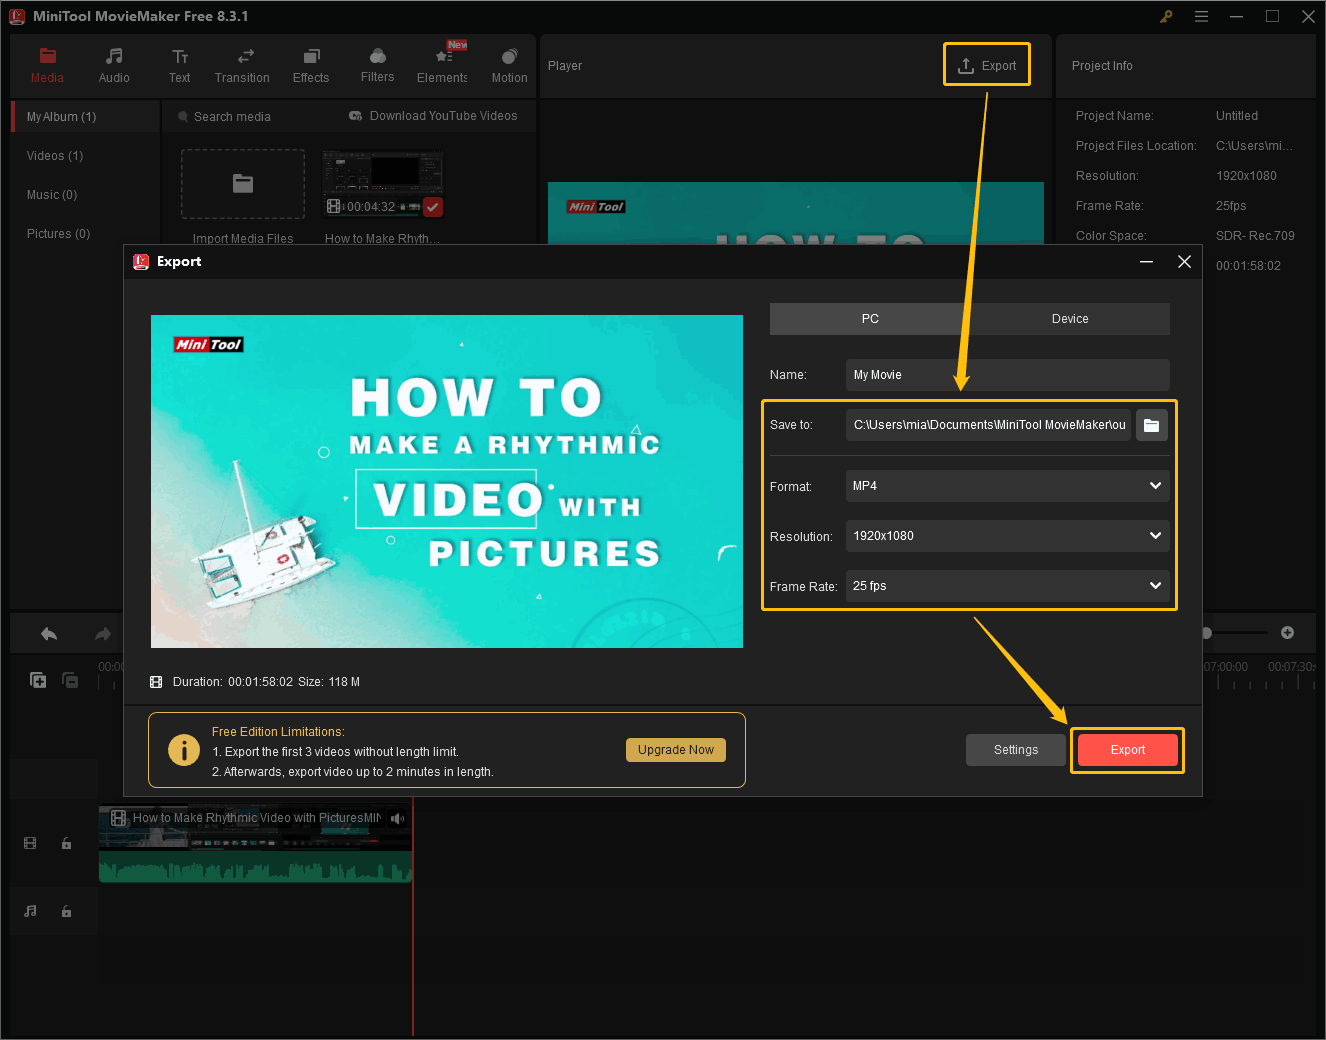Switch to the Device tab in Export dialog
This screenshot has height=1040, width=1326.
click(x=1070, y=318)
